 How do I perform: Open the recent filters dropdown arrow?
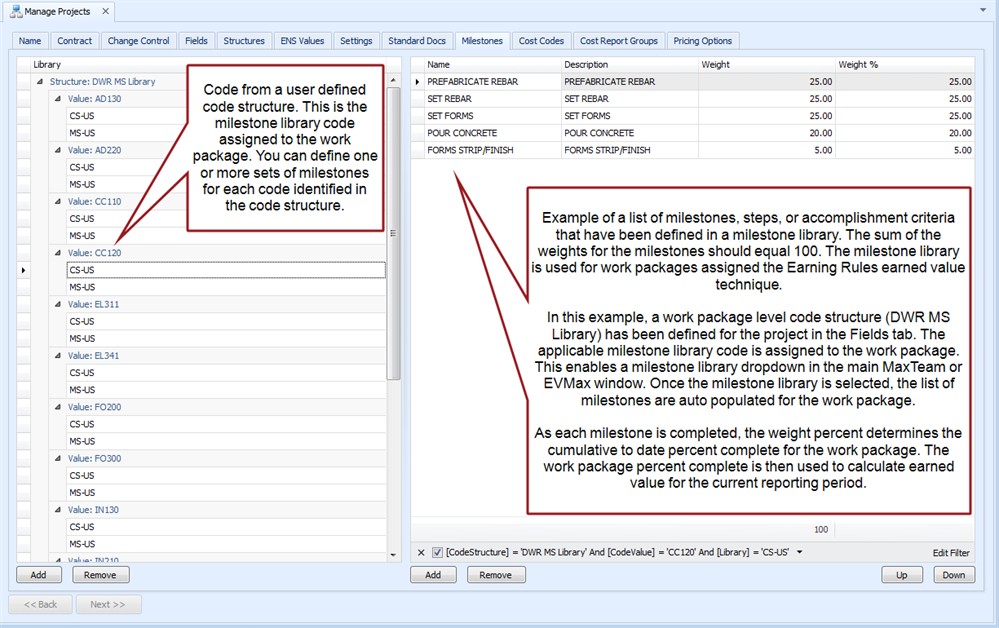(799, 552)
